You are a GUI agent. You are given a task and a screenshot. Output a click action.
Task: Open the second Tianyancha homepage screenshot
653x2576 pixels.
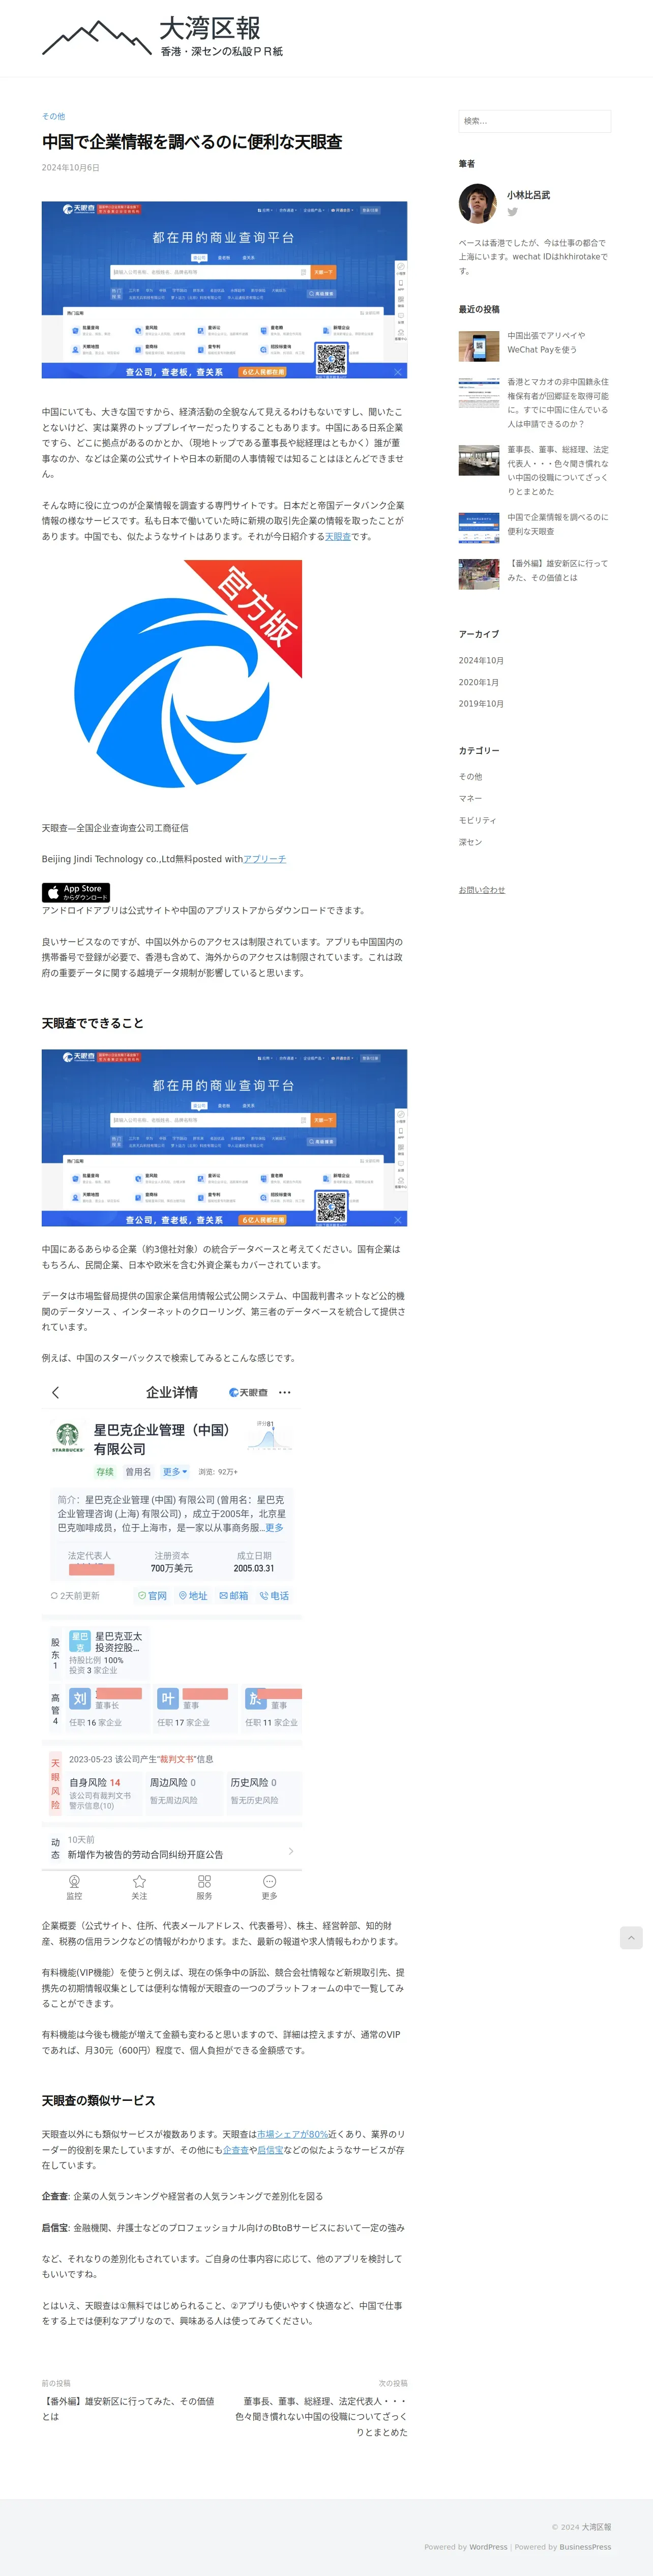224,1138
